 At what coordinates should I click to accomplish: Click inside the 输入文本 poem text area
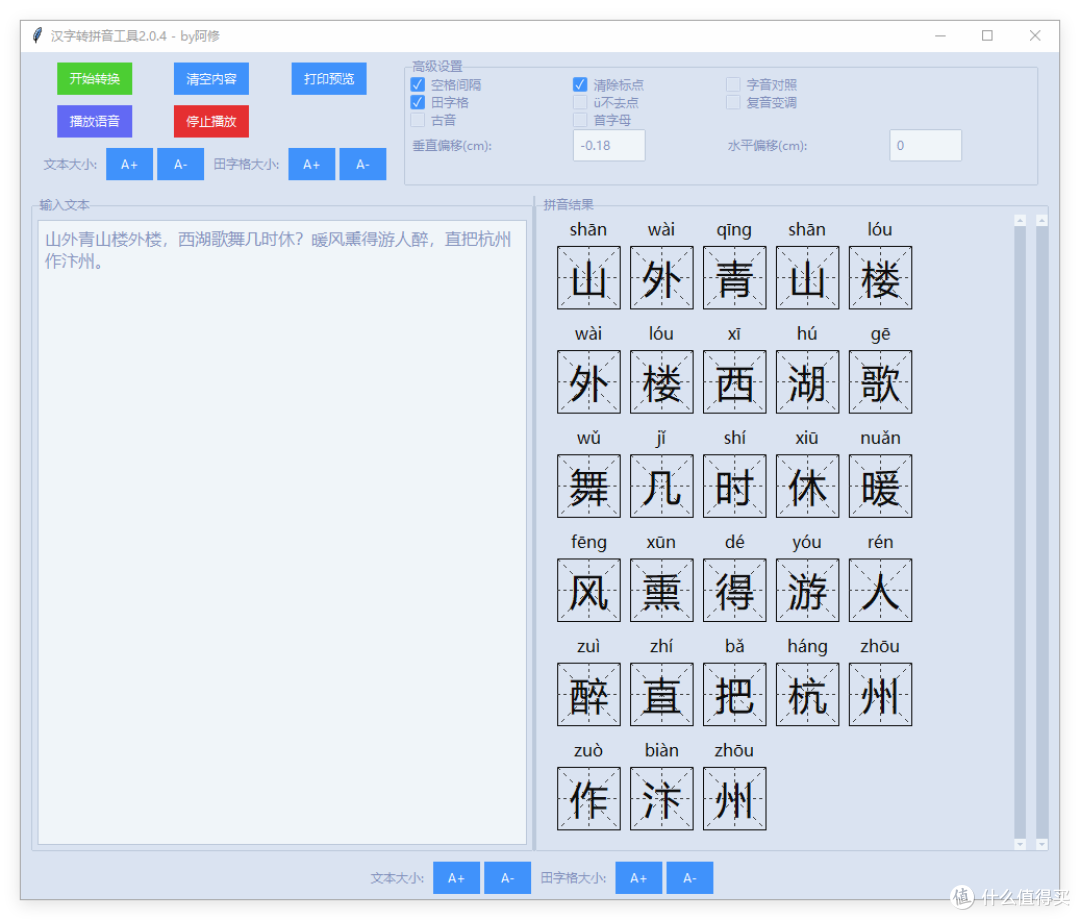(x=282, y=532)
